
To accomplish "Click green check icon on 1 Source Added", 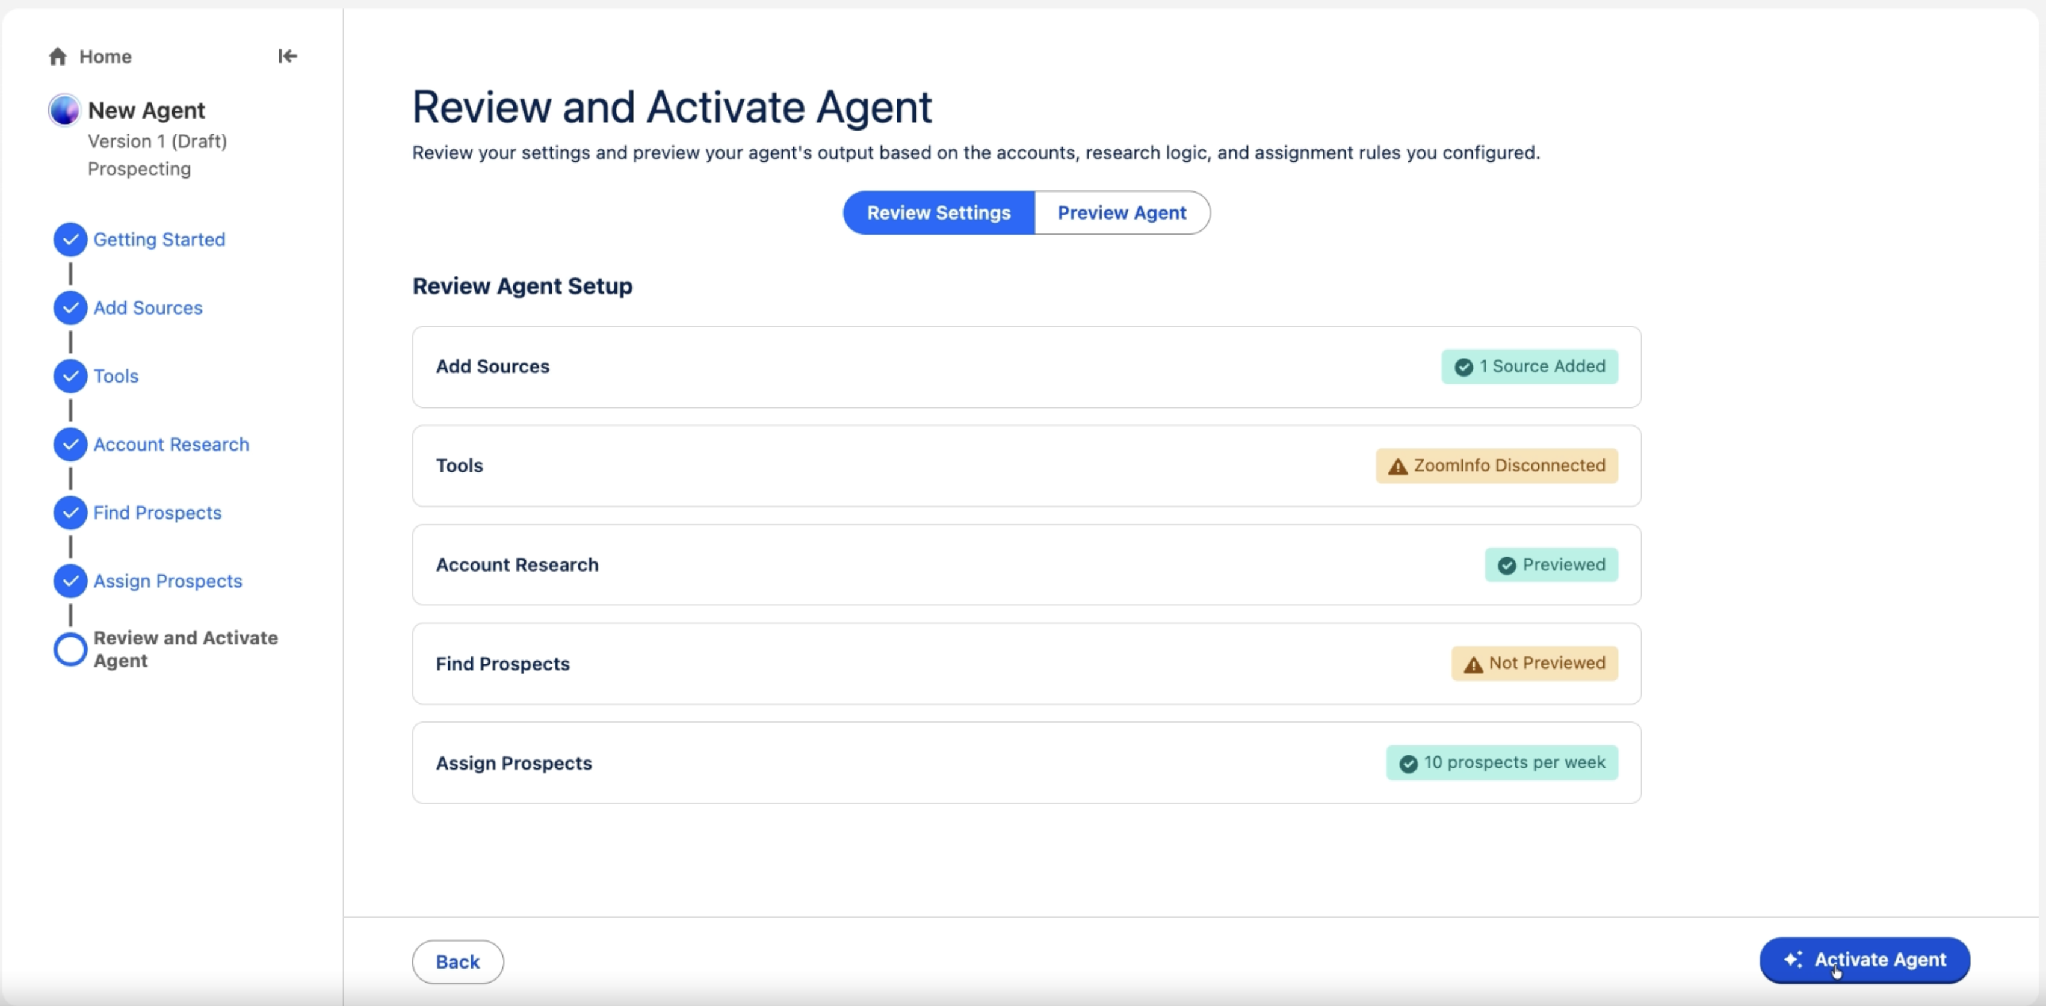I will tap(1463, 367).
